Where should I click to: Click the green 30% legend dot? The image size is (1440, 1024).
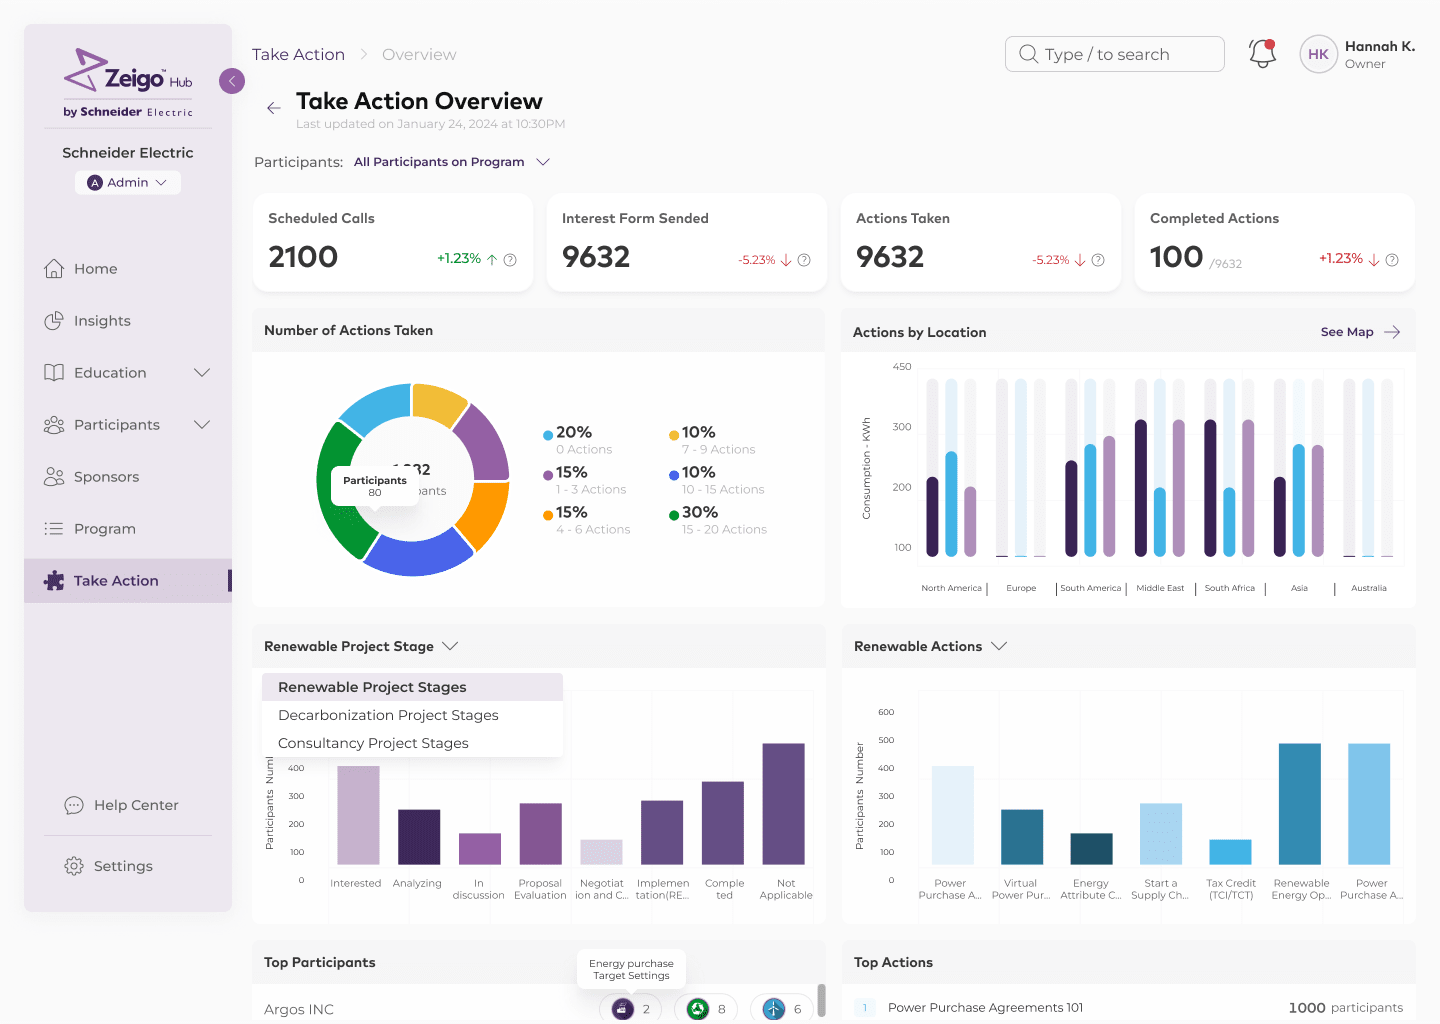click(674, 515)
